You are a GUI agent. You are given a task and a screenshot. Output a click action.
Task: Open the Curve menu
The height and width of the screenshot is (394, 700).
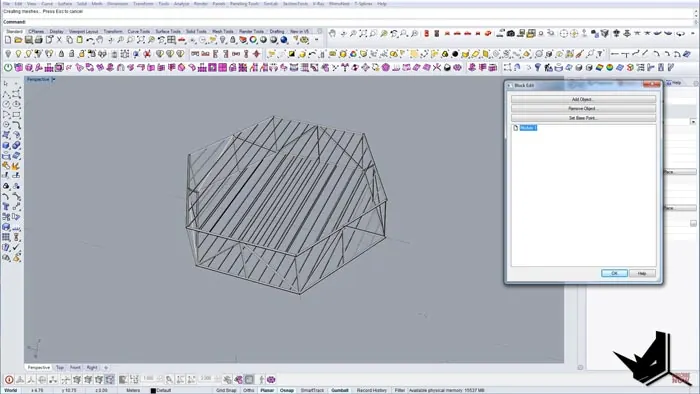(47, 4)
